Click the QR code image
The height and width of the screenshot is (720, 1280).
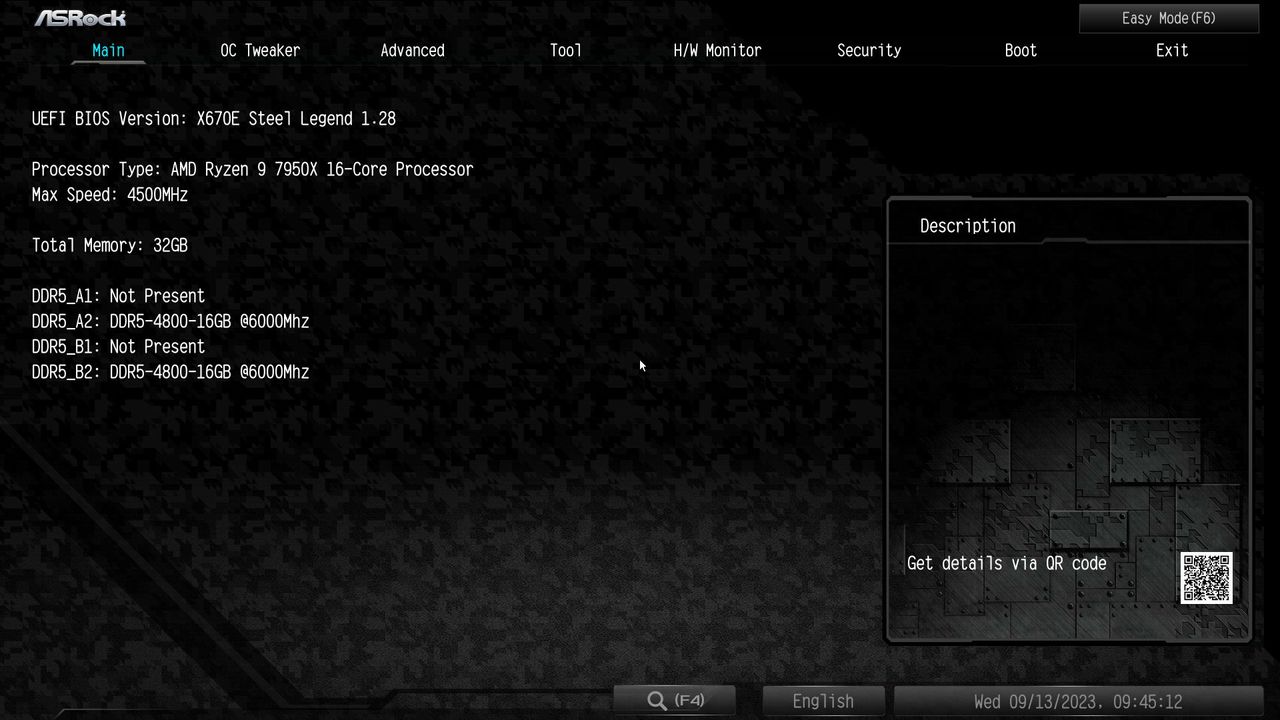point(1206,578)
